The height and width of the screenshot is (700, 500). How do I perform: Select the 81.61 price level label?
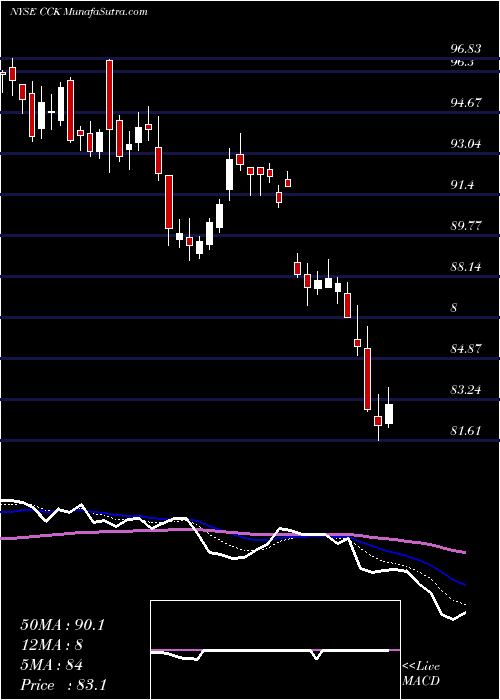tap(466, 431)
